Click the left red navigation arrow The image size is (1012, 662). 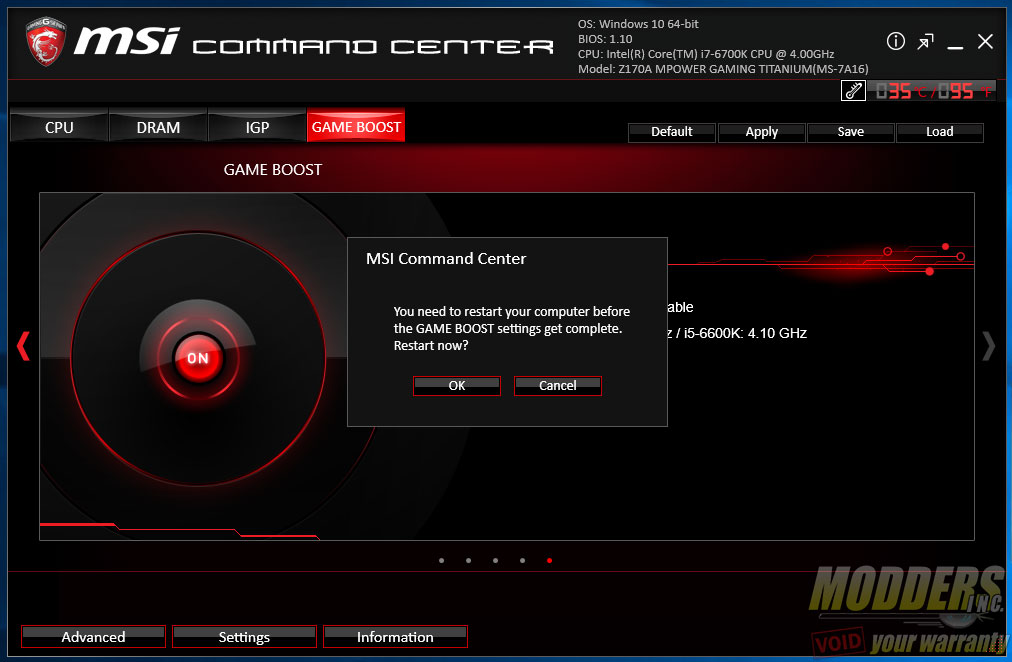tap(23, 346)
